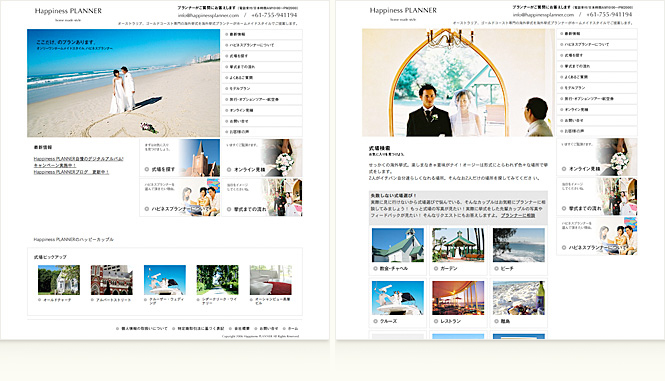Click Happiness PLANNERのハッピーカップル heading
Screen dimensions: 665x381
pyautogui.click(x=73, y=240)
